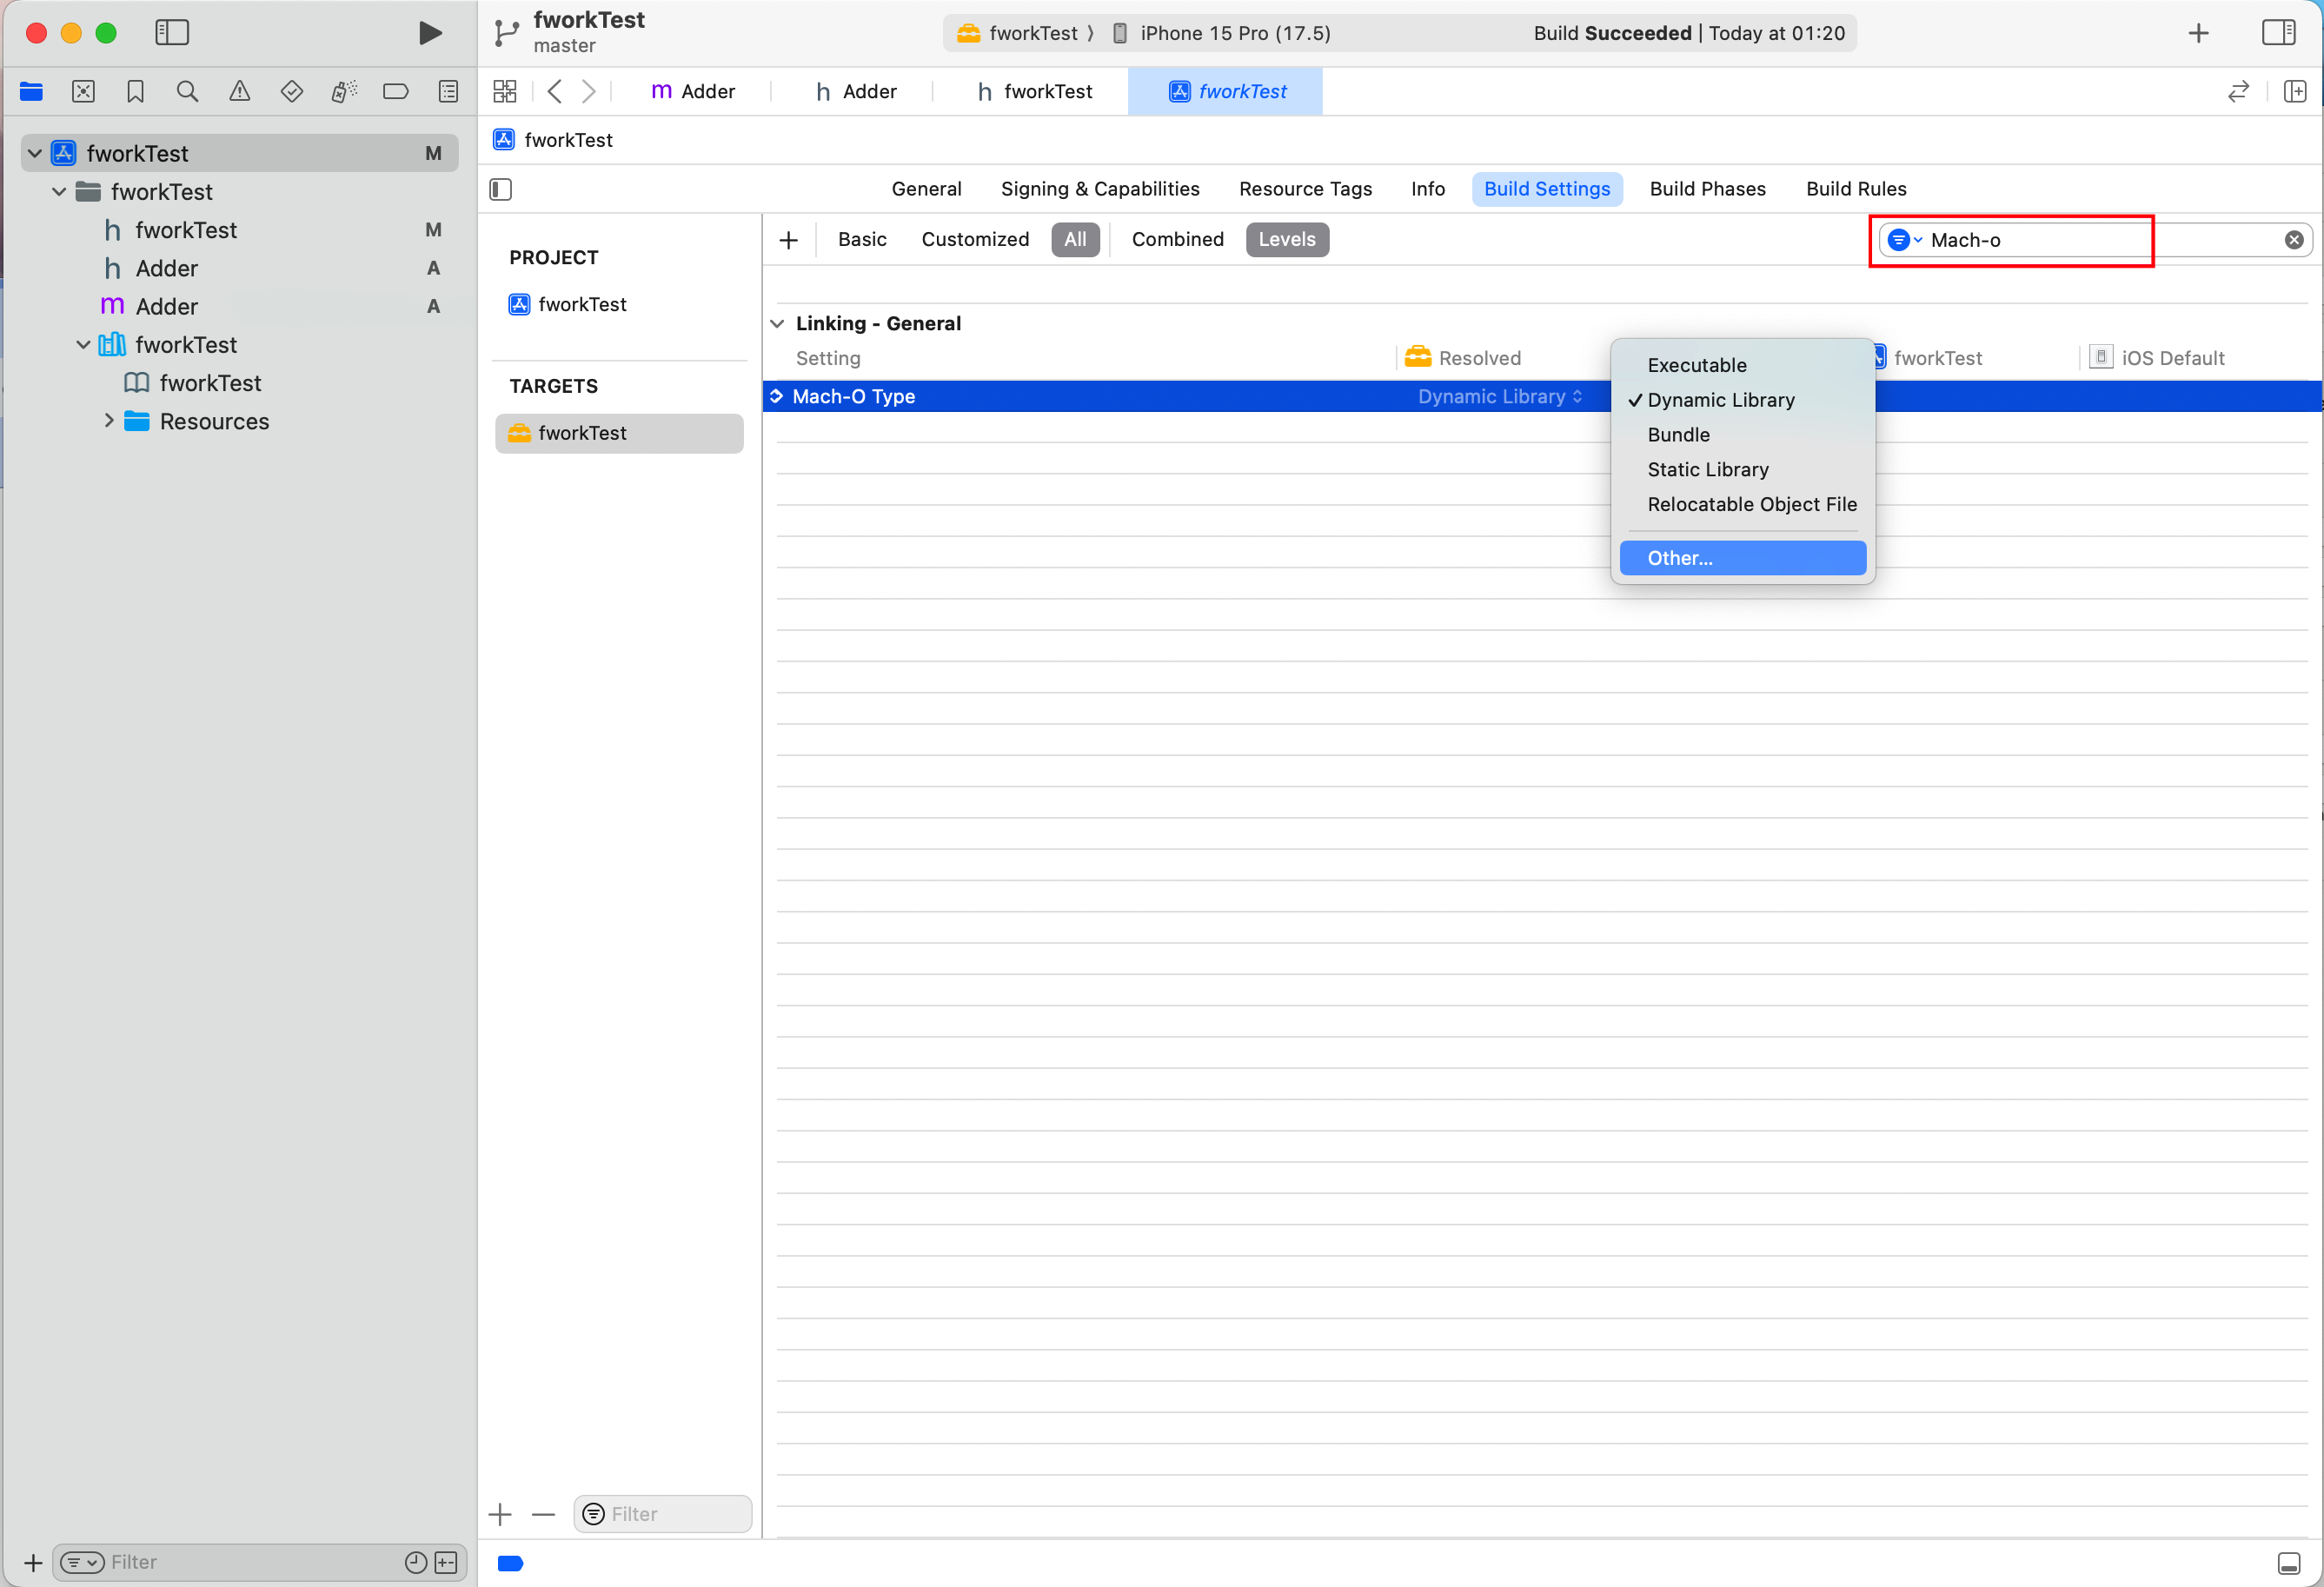
Task: Switch to Signing & Capabilities tab
Action: click(x=1100, y=189)
